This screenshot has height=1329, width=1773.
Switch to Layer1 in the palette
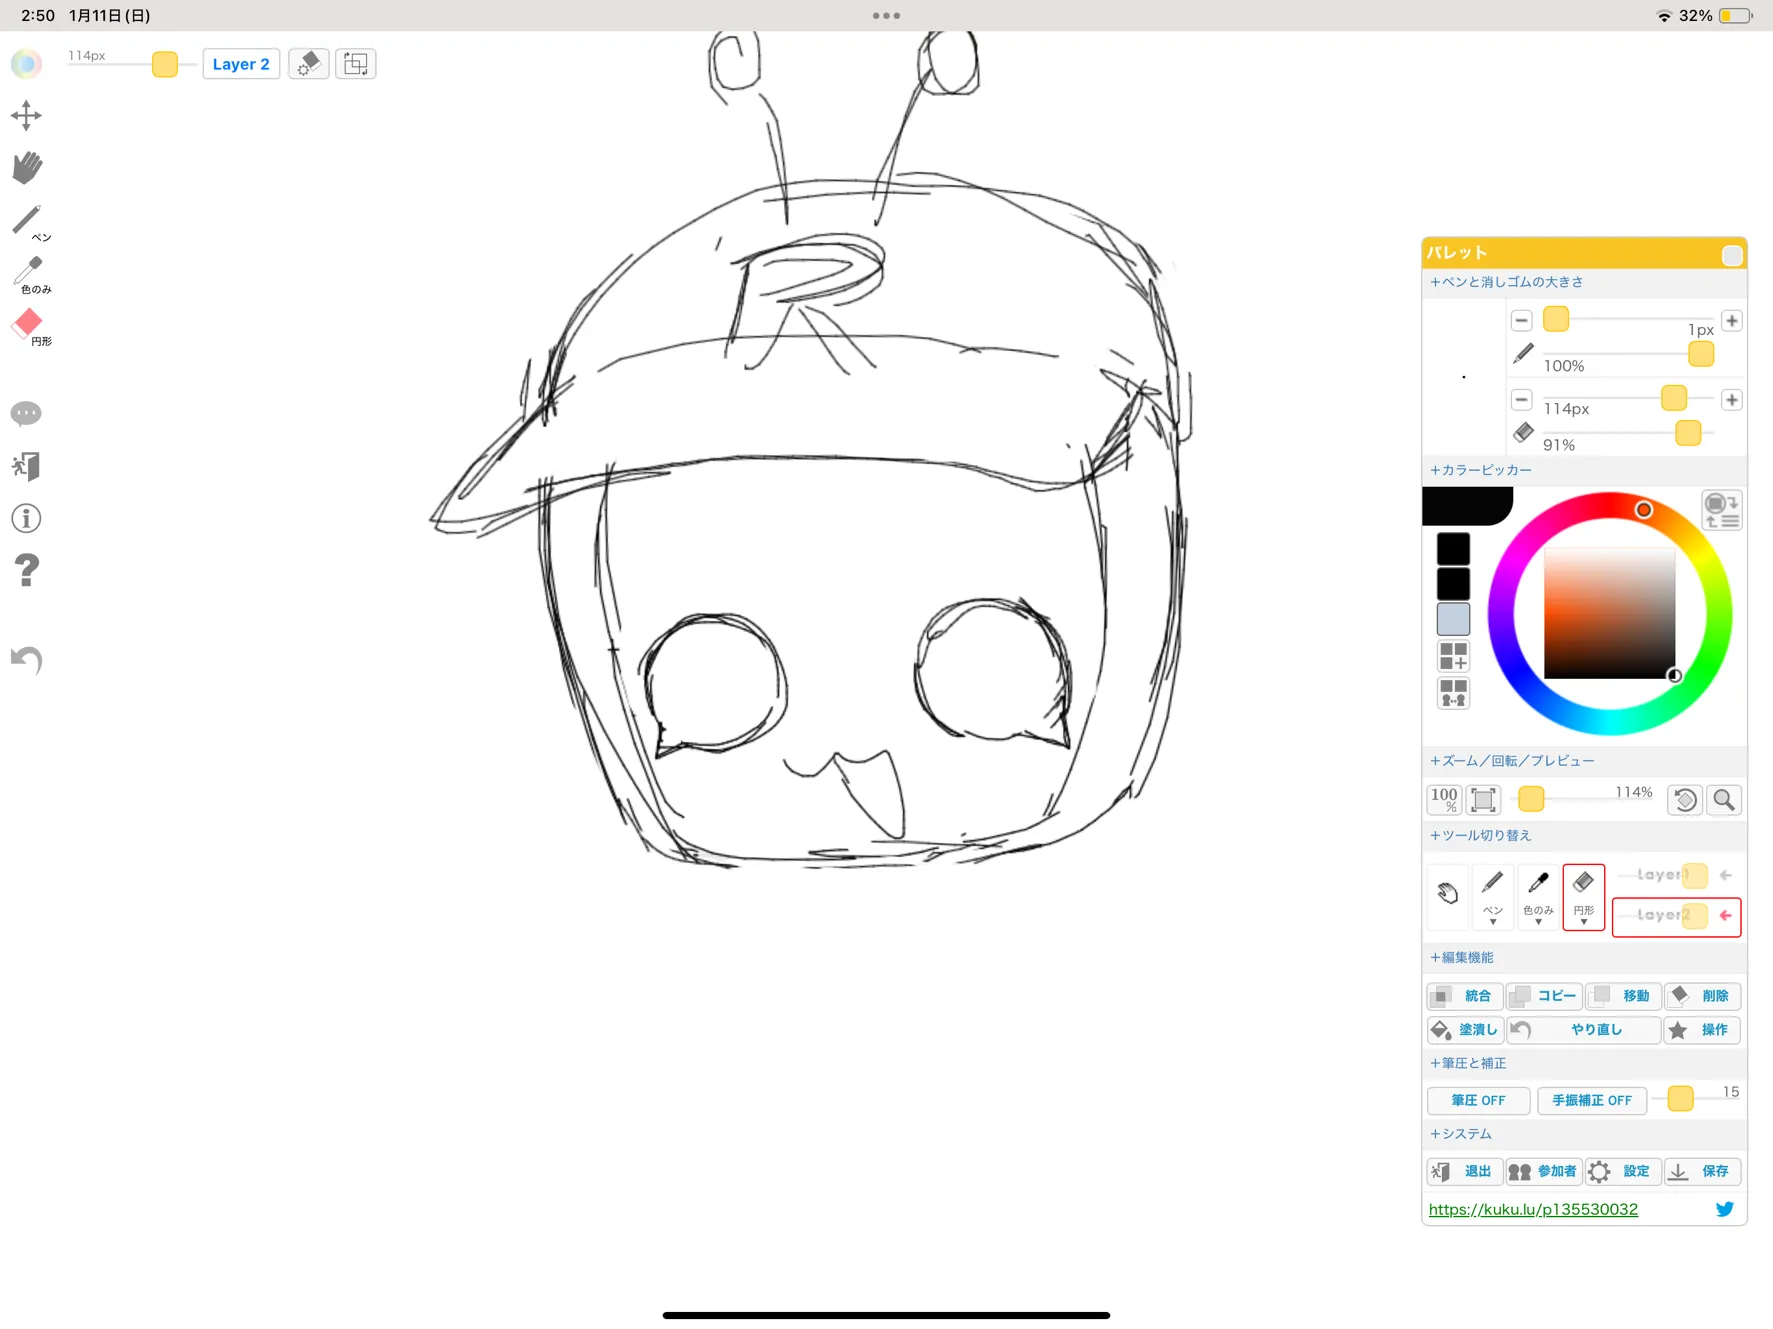1677,875
